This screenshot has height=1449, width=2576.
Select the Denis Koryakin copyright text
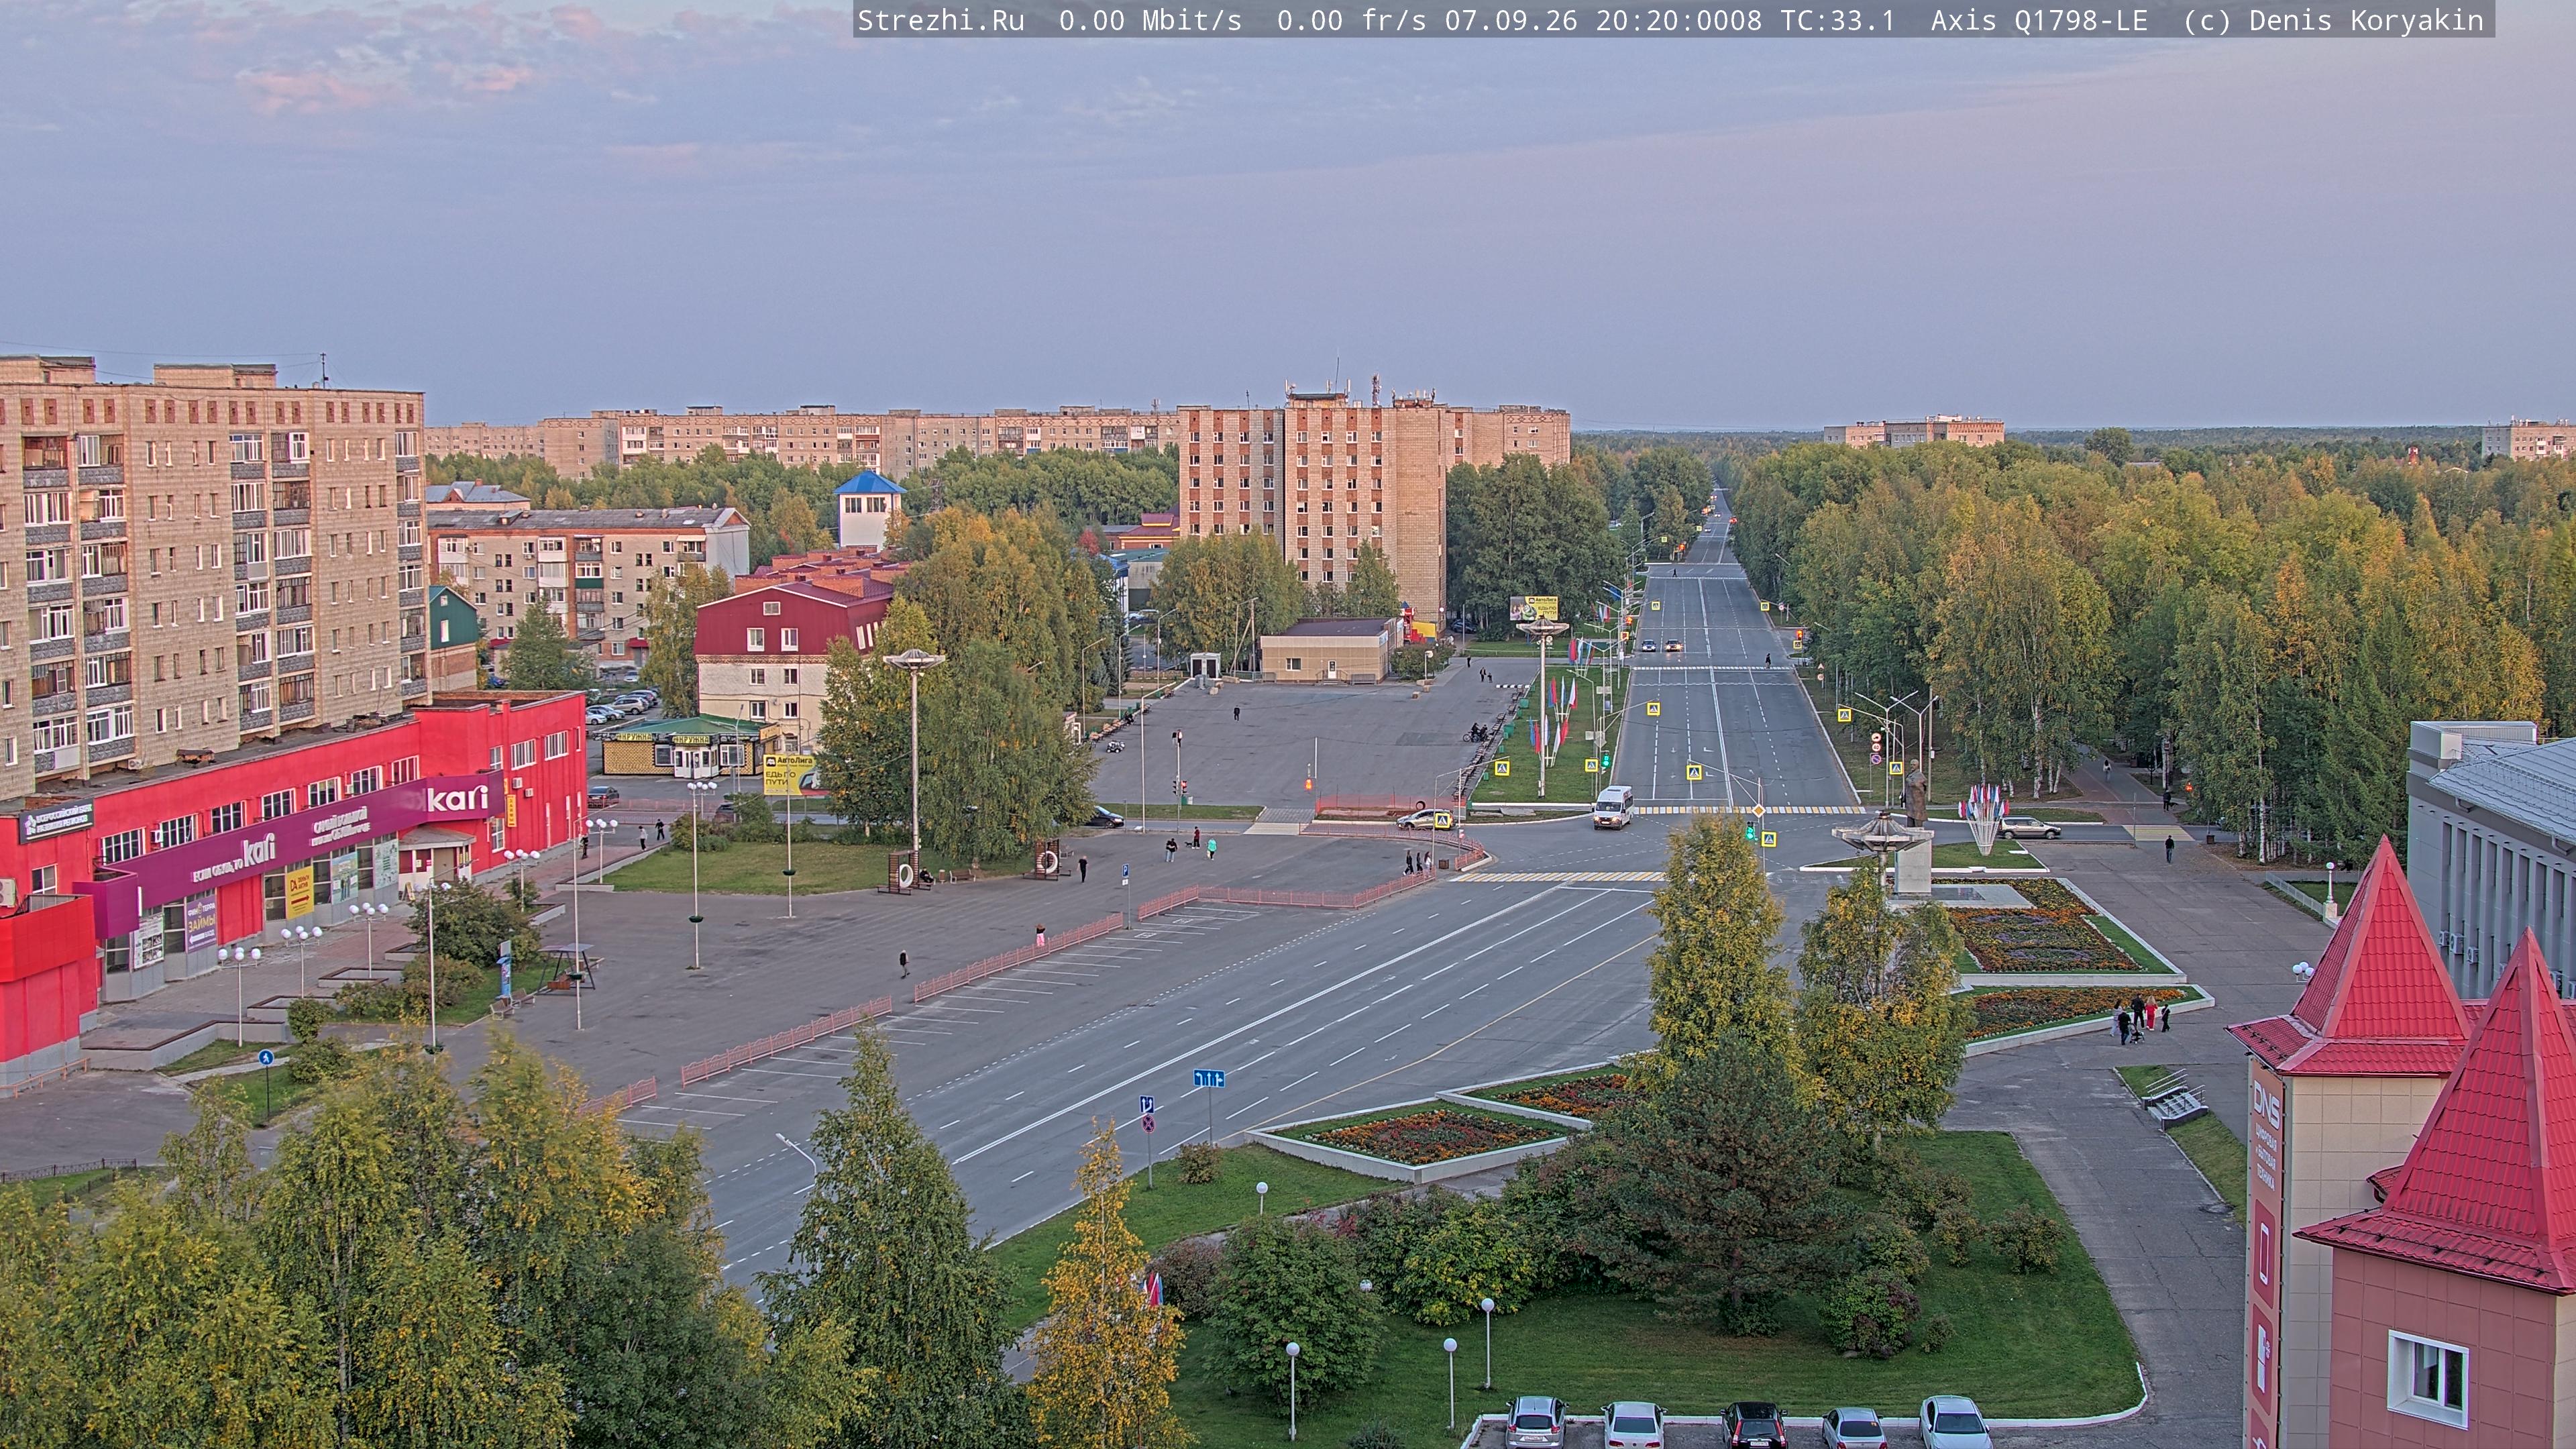pyautogui.click(x=2366, y=21)
